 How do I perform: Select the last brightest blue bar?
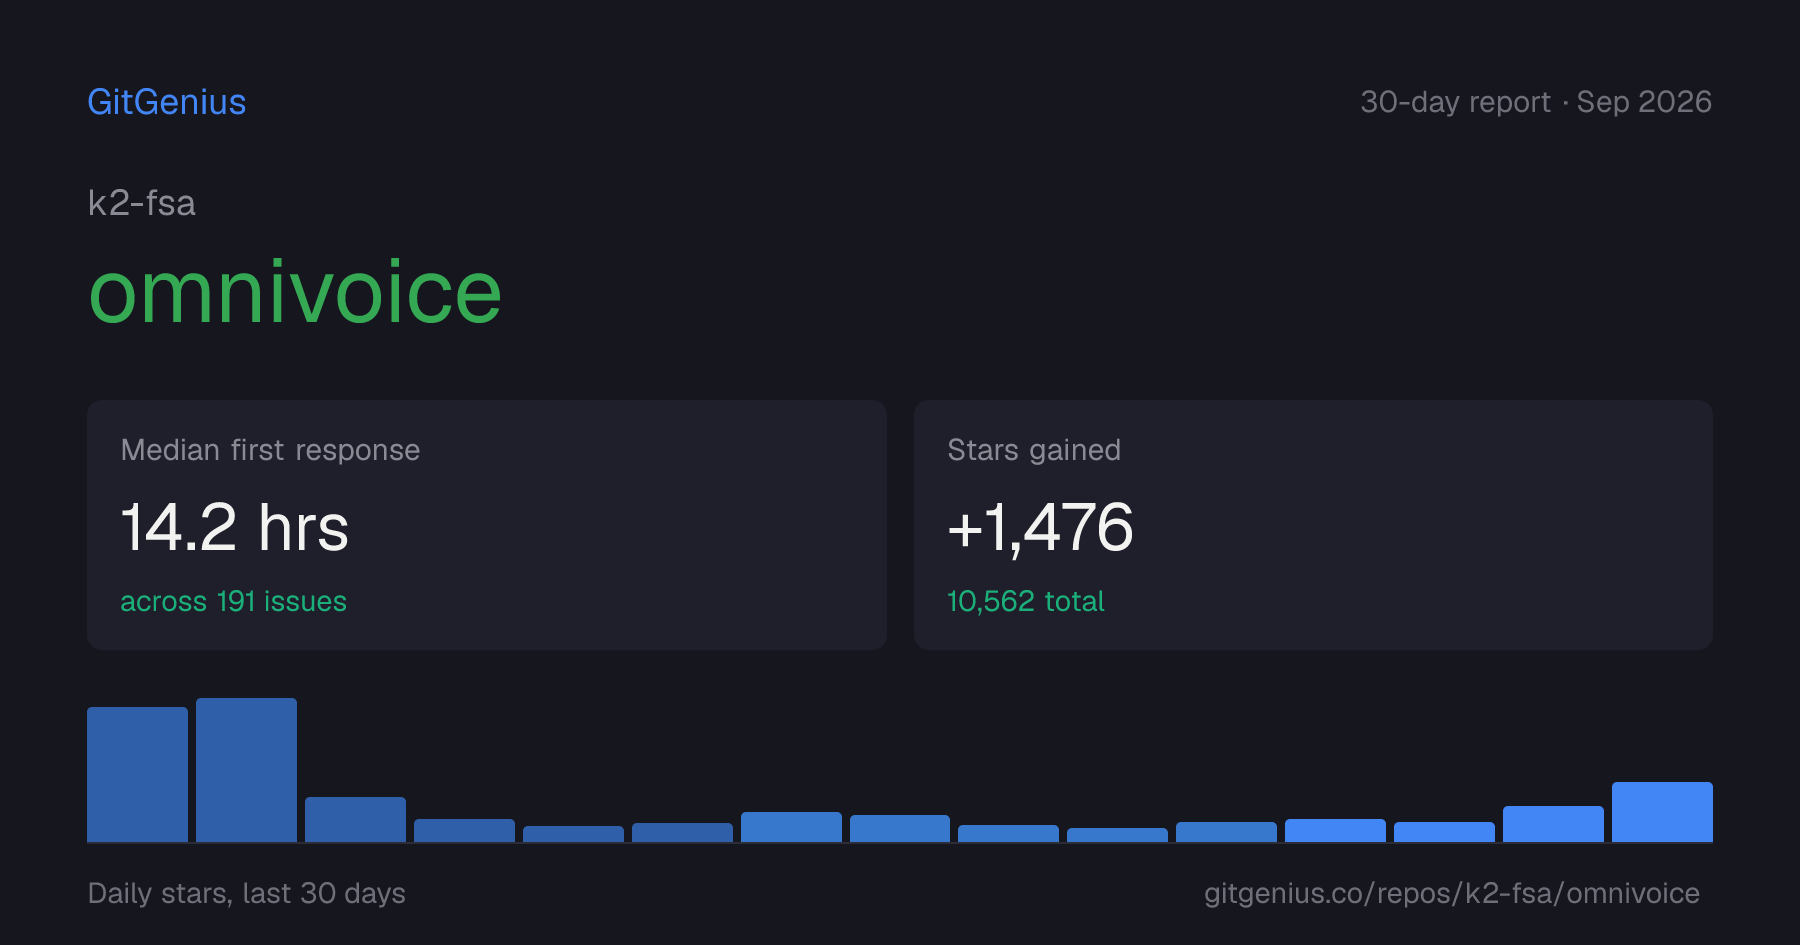[x=1662, y=812]
